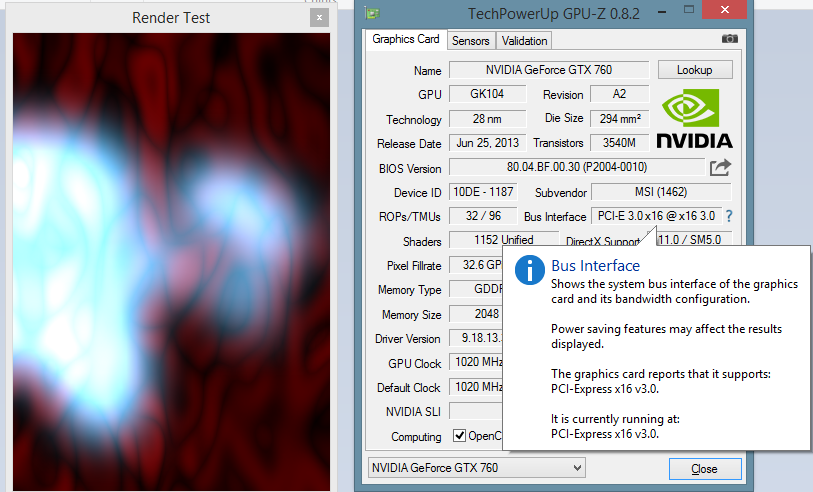This screenshot has width=813, height=492.
Task: Click the tooltip info circle icon
Action: 529,270
